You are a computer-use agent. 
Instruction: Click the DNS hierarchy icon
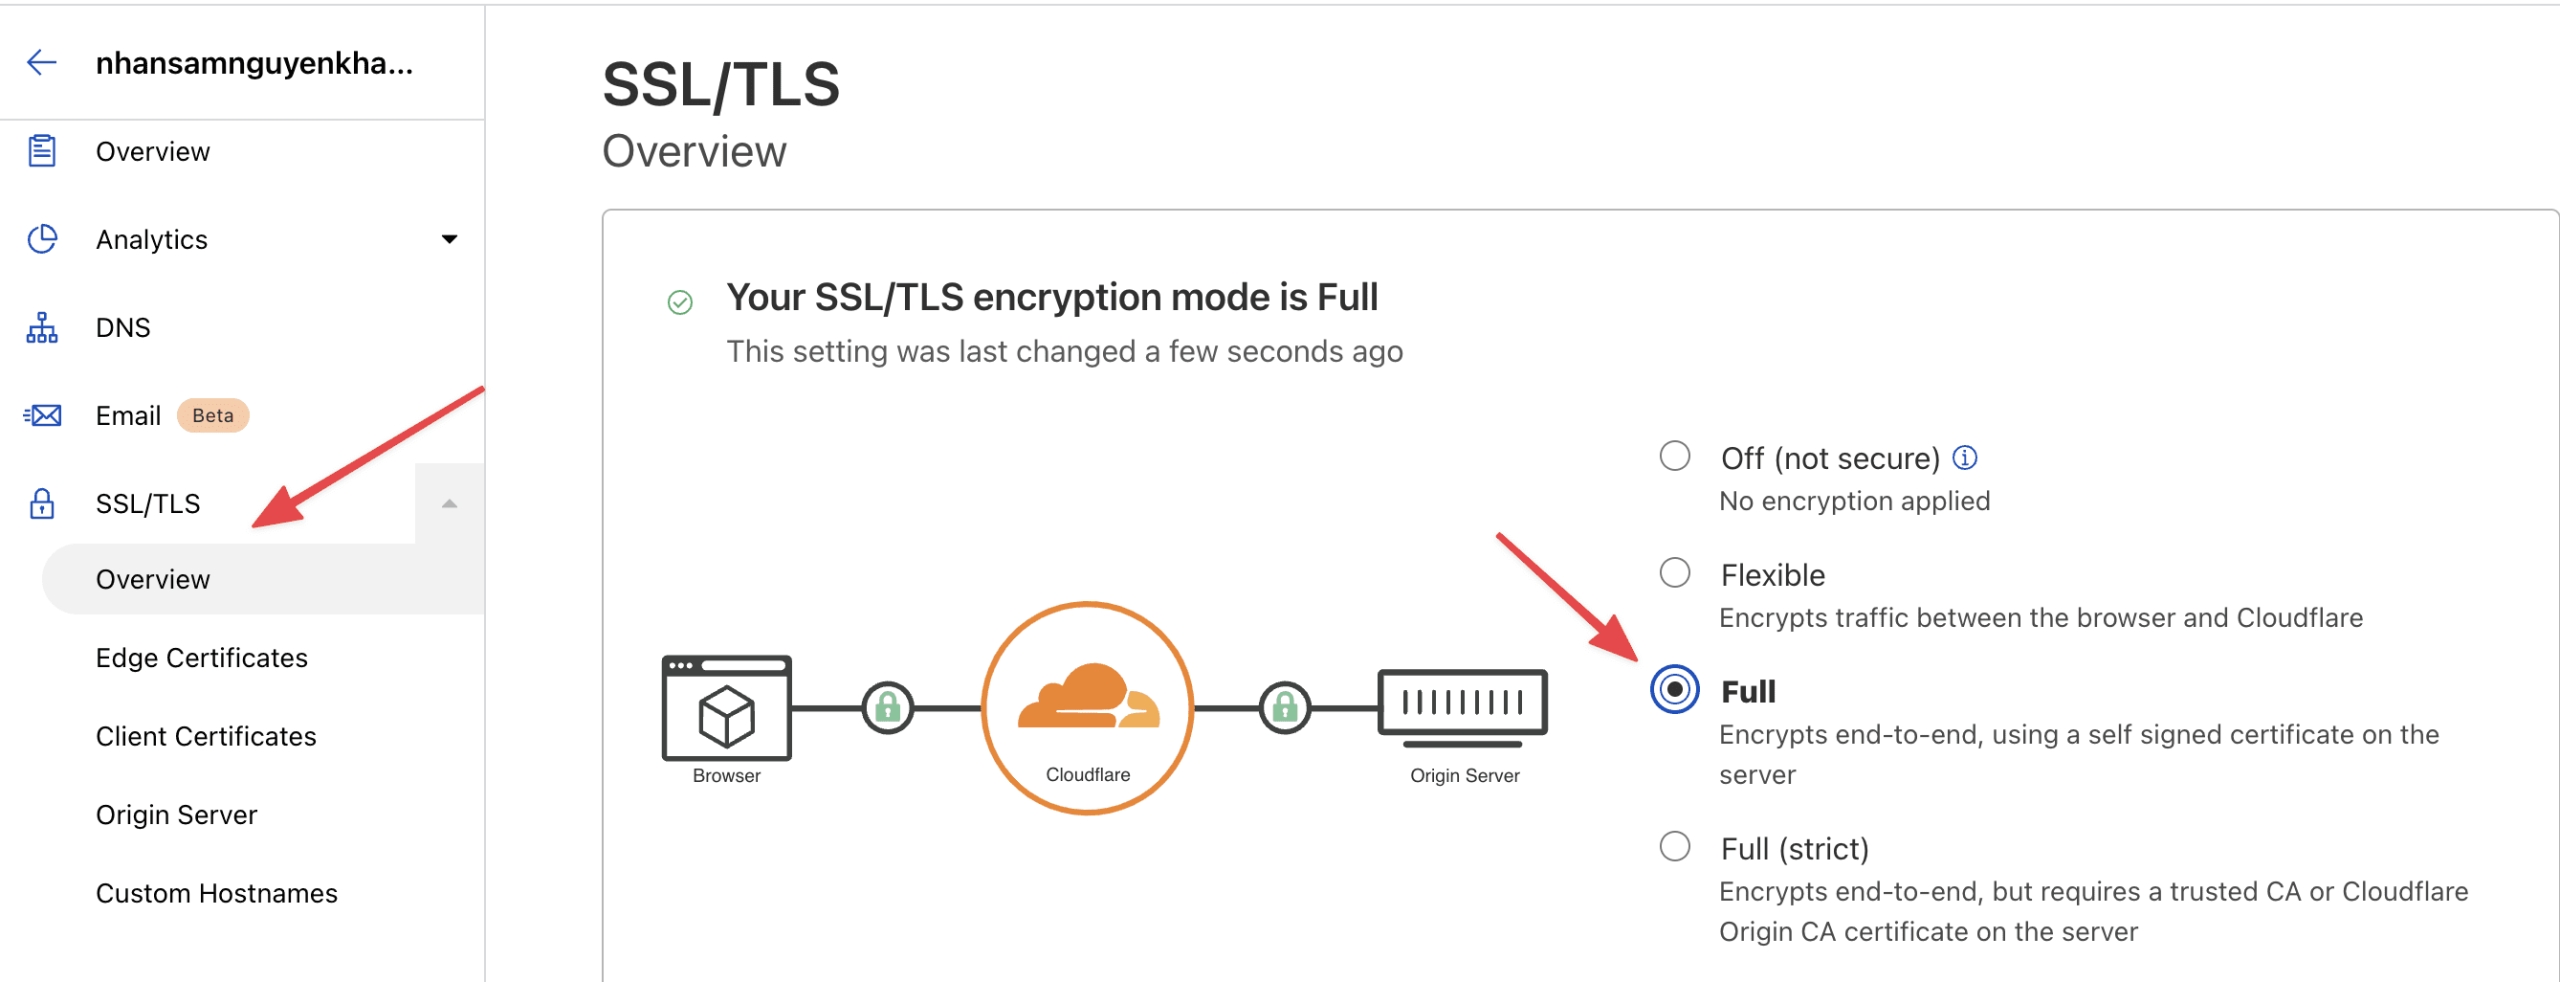coord(40,326)
